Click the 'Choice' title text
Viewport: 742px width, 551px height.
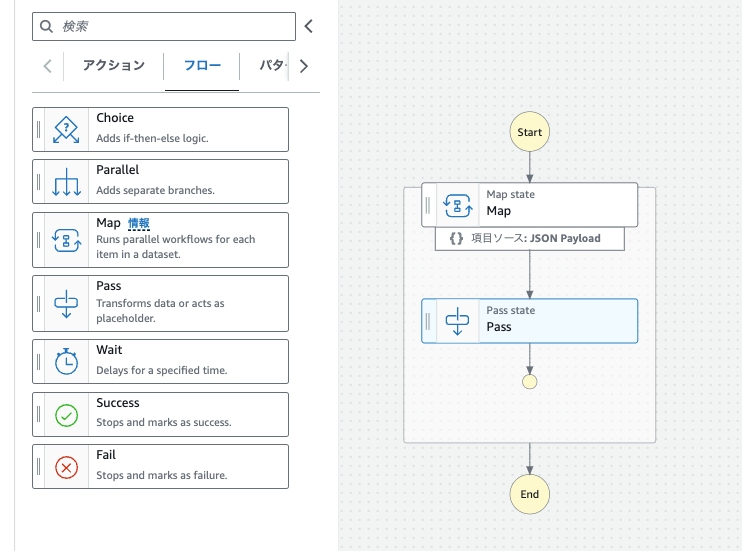coord(115,117)
